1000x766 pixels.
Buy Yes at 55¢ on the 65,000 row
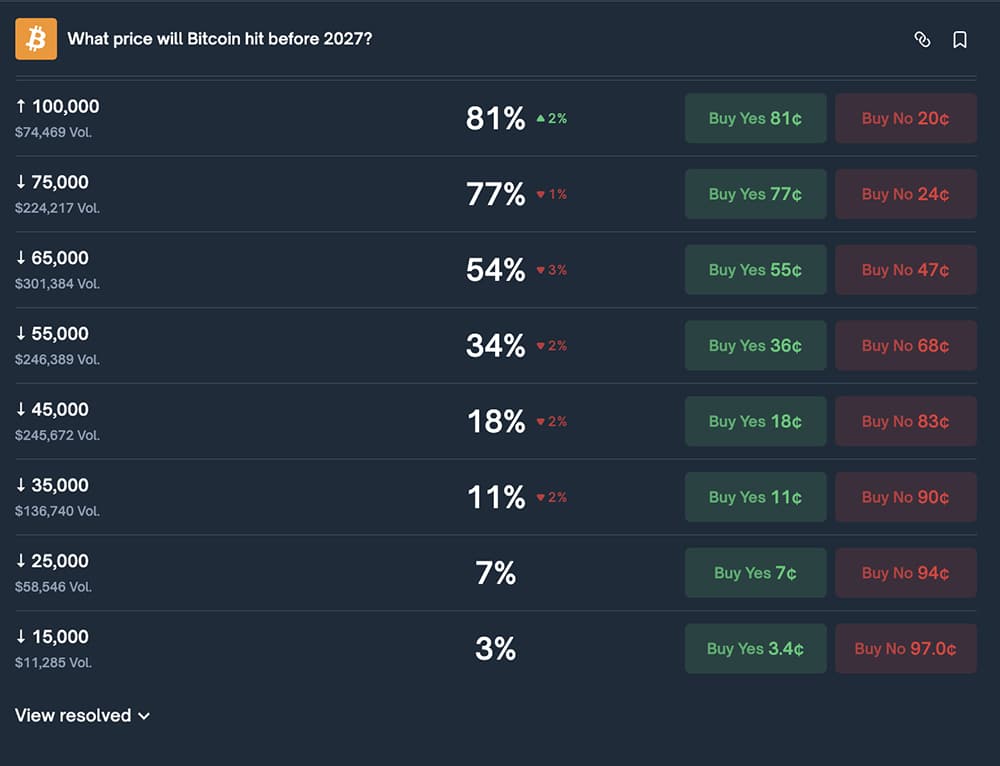click(x=755, y=269)
